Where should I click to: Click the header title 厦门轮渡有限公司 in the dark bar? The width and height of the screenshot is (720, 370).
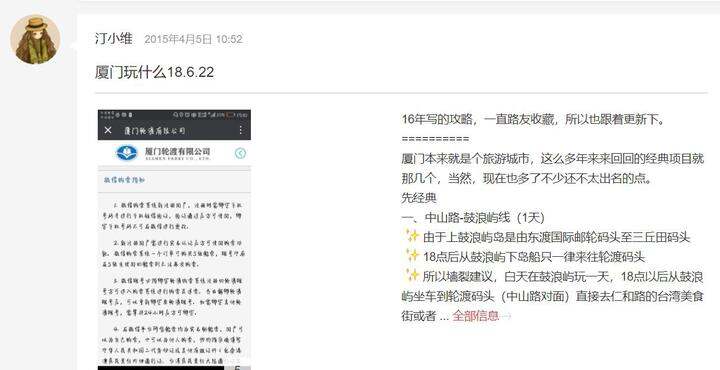tap(155, 131)
